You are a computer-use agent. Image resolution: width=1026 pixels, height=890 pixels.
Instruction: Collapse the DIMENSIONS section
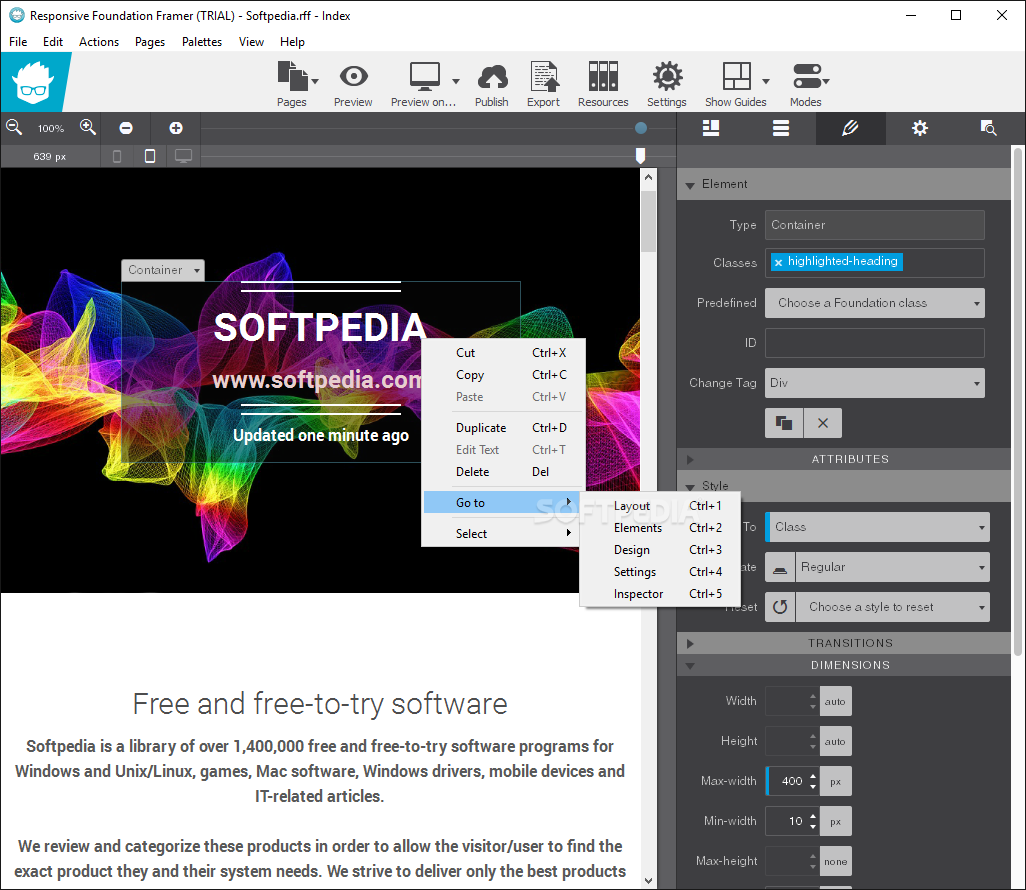(690, 666)
